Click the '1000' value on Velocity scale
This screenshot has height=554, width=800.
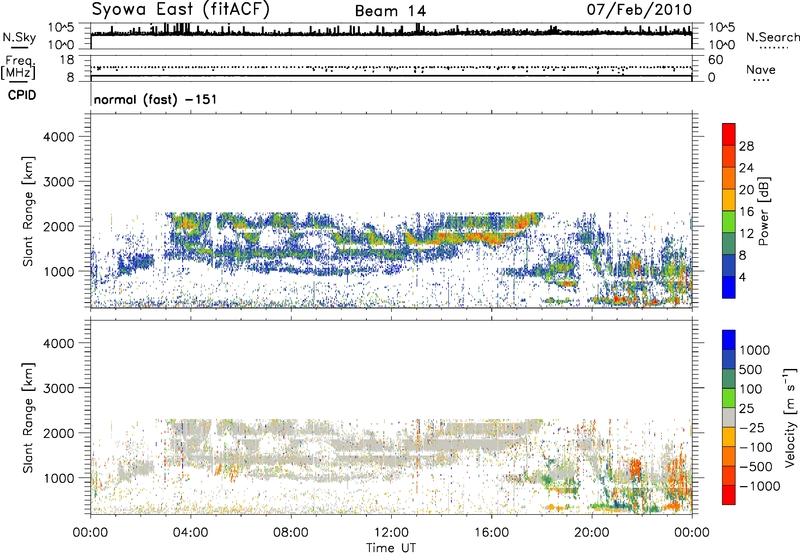point(755,350)
